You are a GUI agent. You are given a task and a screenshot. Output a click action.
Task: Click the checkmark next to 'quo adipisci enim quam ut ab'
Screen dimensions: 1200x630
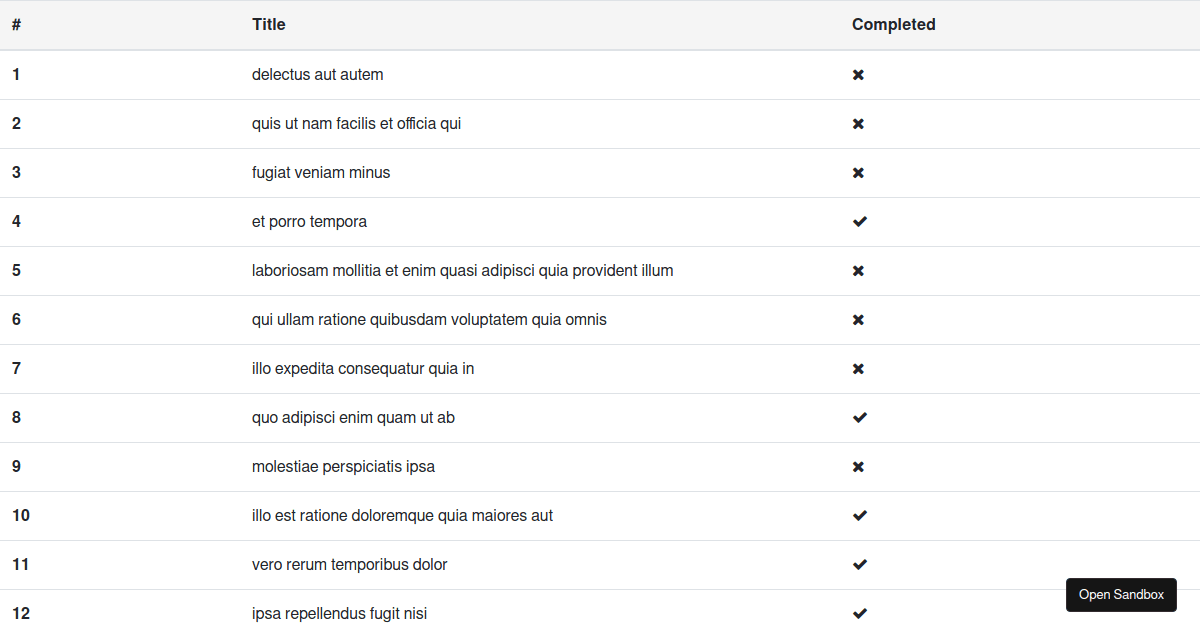click(859, 417)
